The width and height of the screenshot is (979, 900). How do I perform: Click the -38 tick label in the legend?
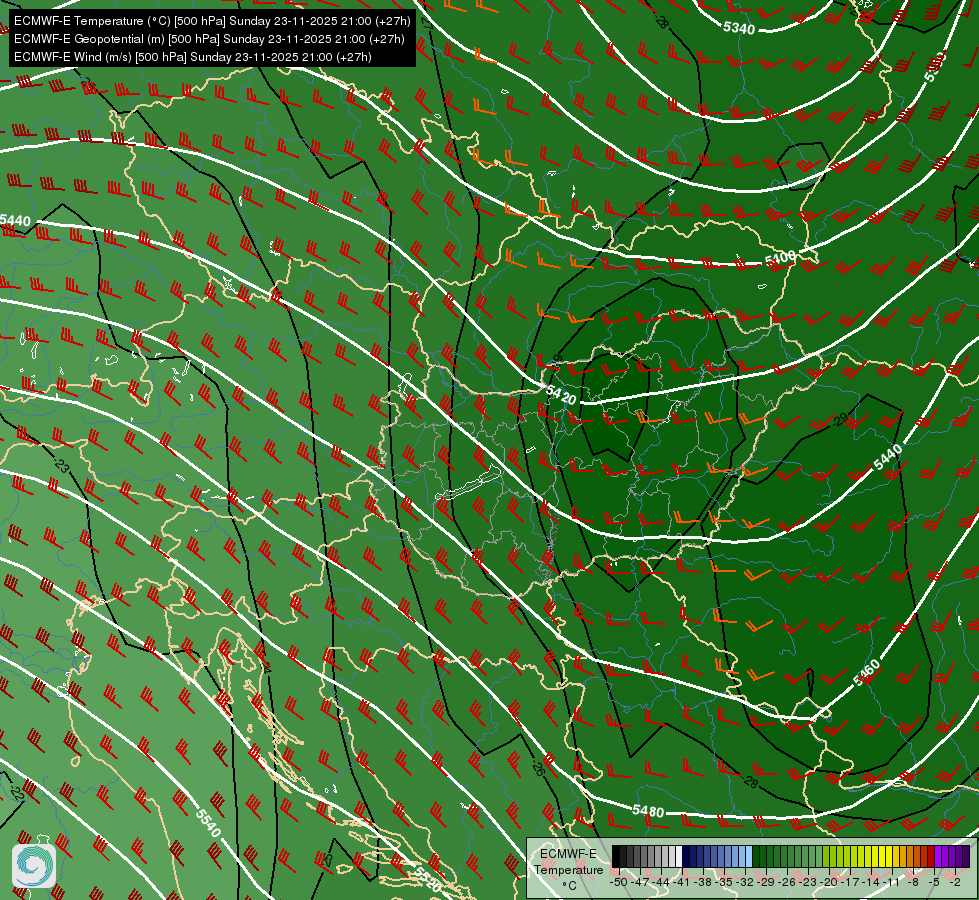pyautogui.click(x=703, y=883)
